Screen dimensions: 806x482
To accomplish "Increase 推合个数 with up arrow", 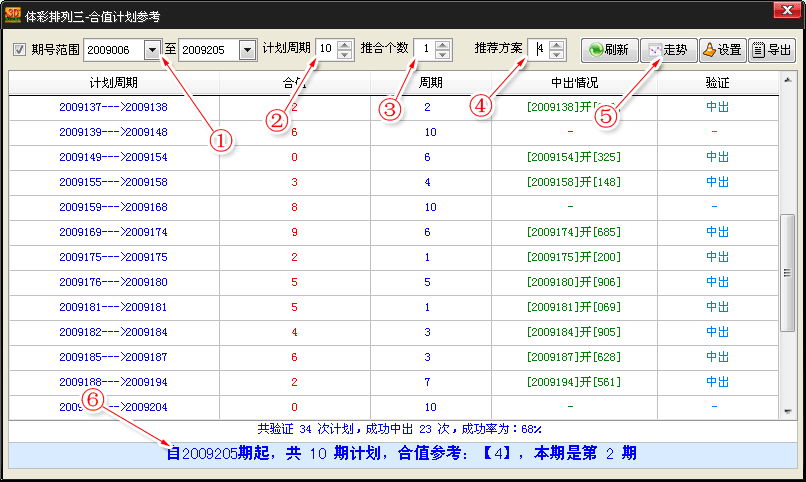I will click(443, 45).
